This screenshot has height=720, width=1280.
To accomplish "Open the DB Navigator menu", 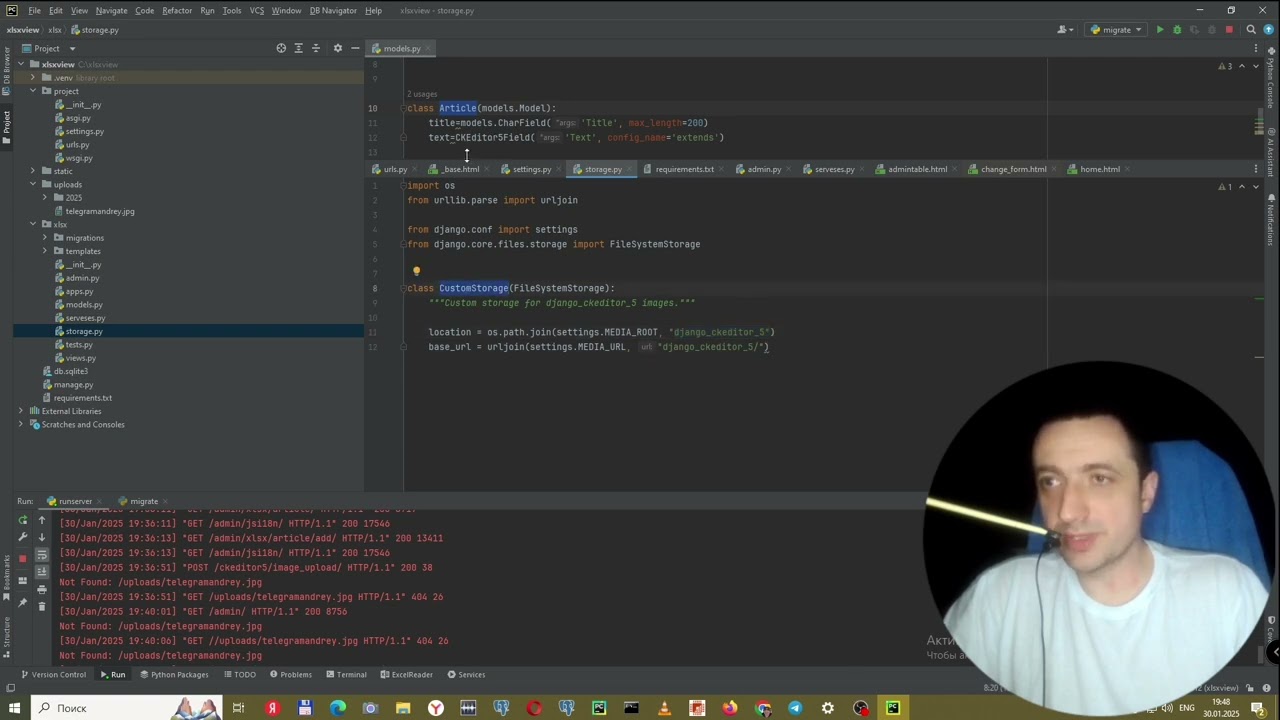I will coord(332,11).
